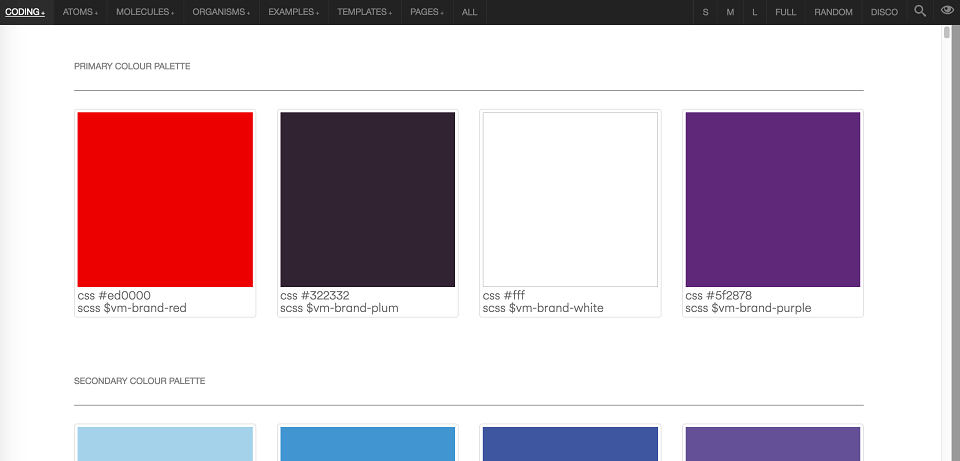Click the SECONDARY COLOUR PALETTE heading

pyautogui.click(x=140, y=381)
